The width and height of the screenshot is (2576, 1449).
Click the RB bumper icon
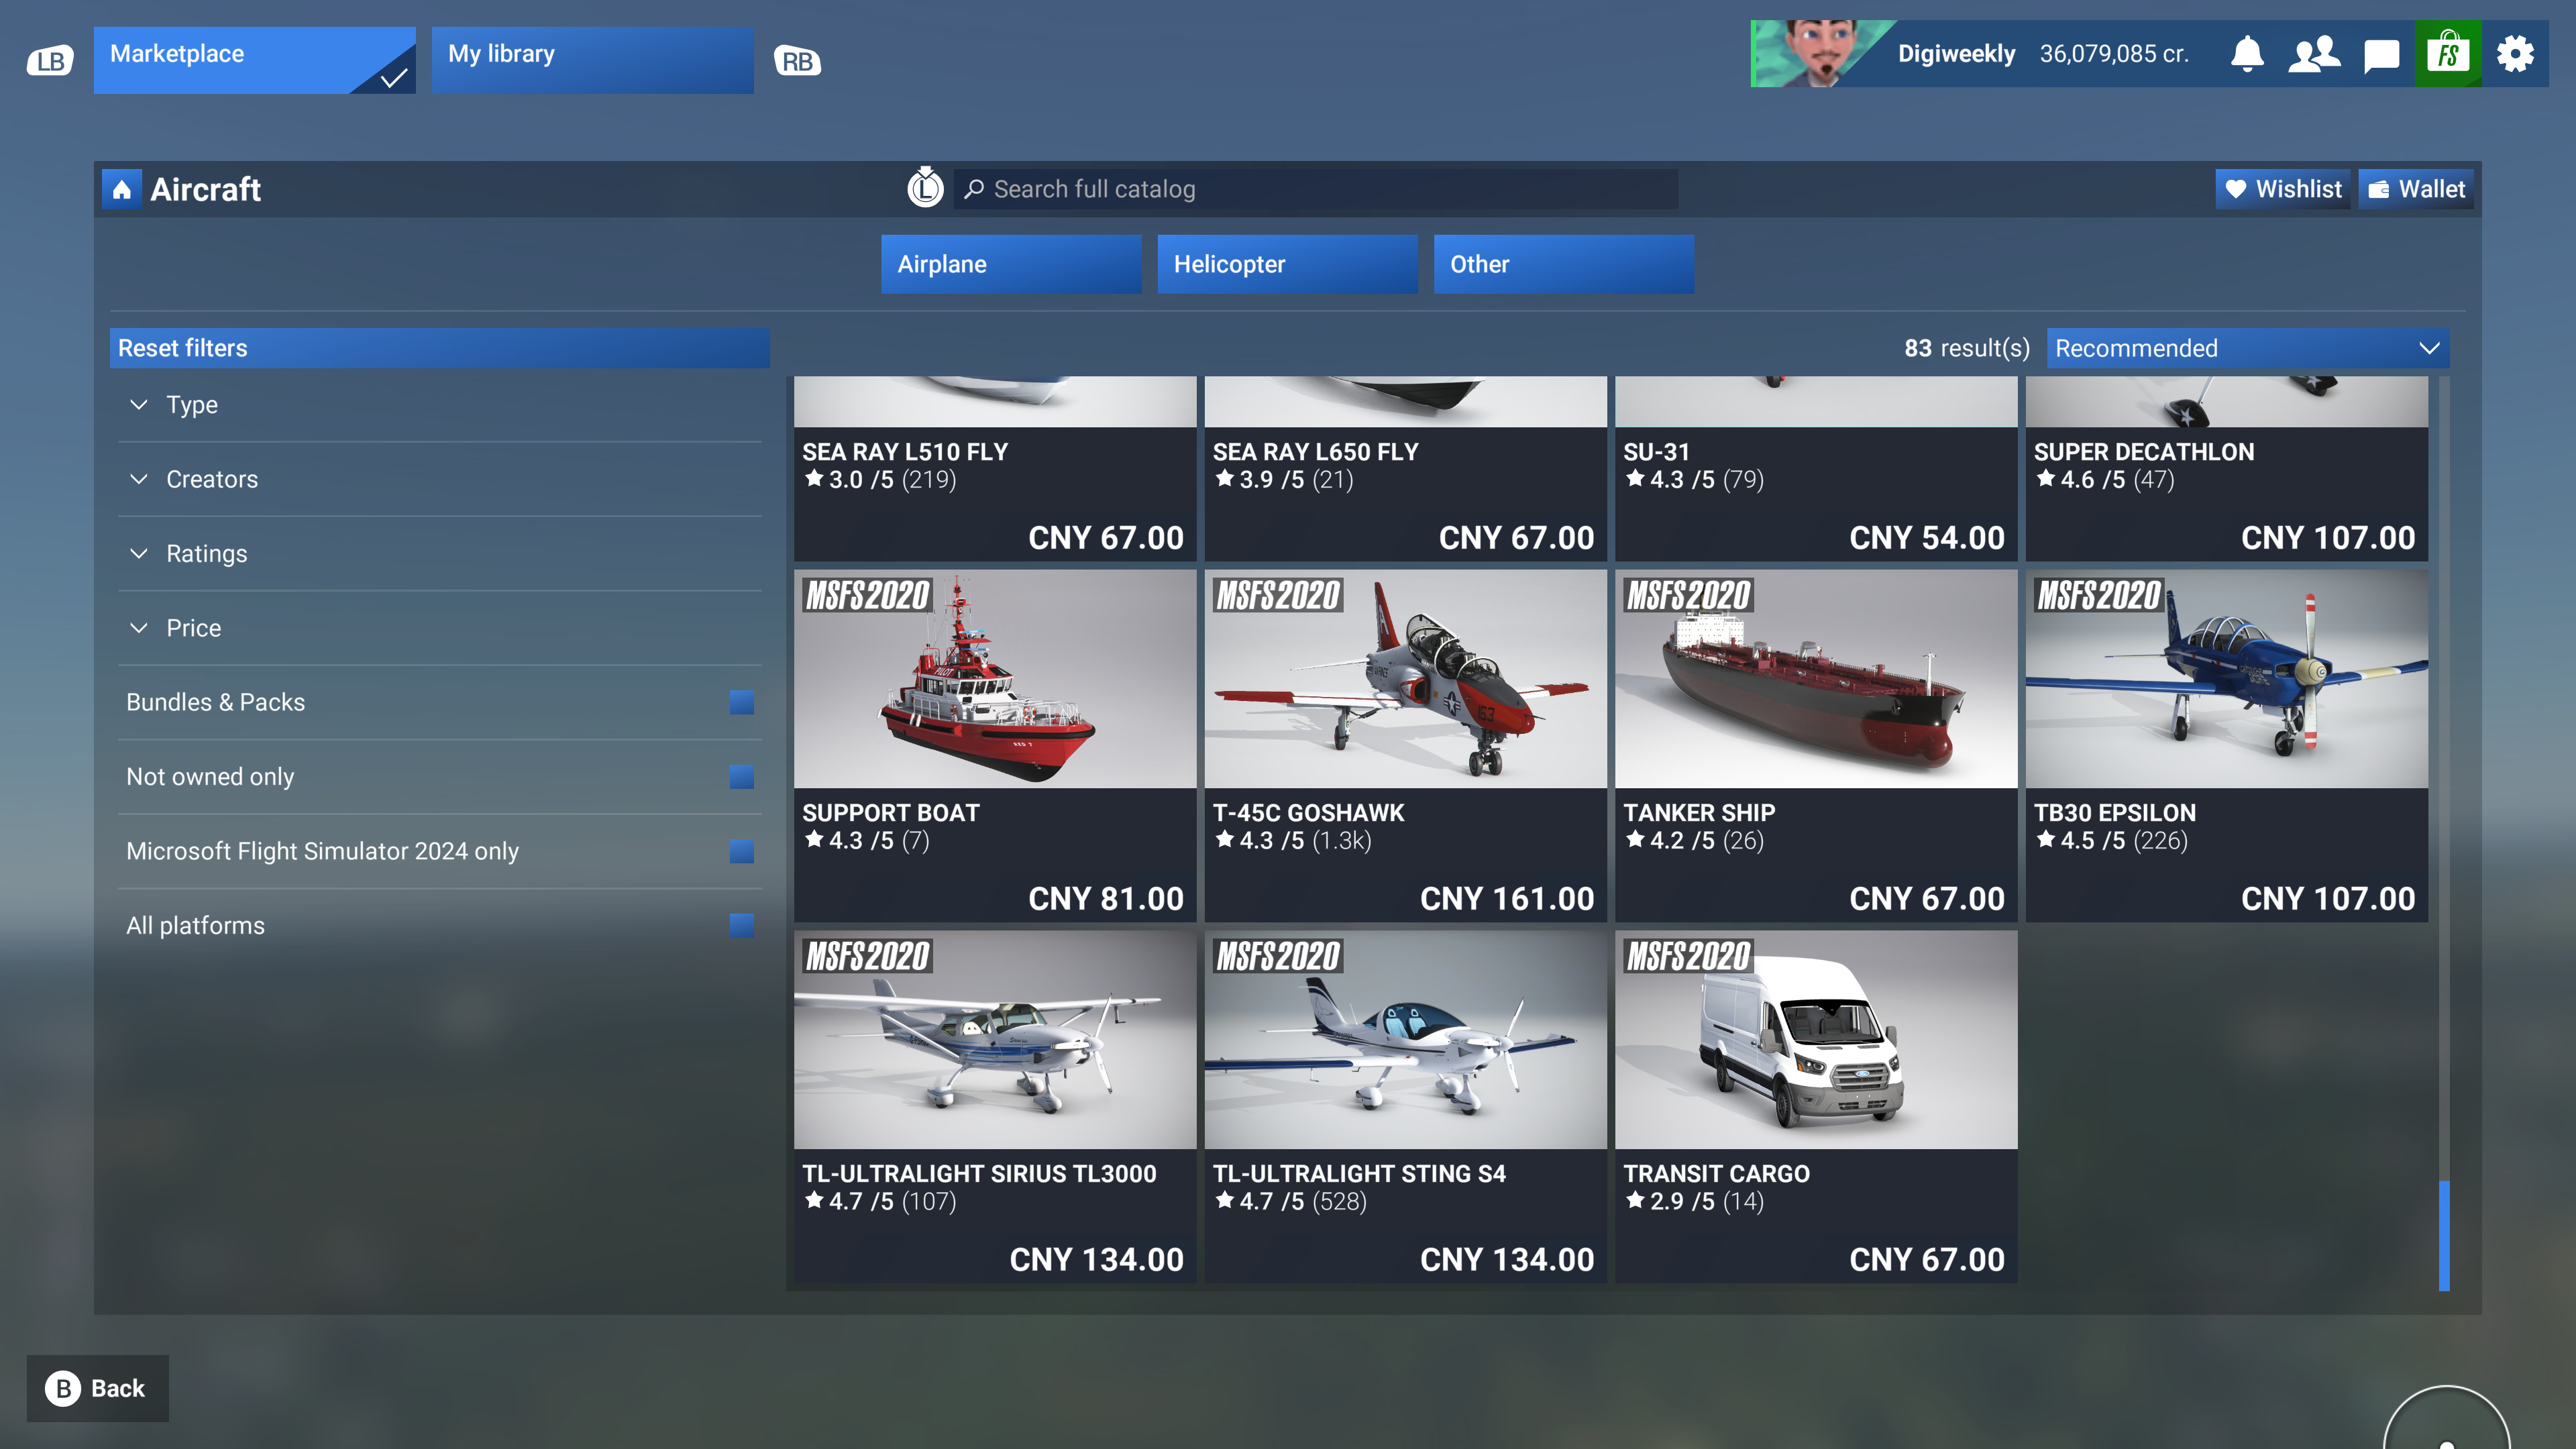(x=797, y=62)
